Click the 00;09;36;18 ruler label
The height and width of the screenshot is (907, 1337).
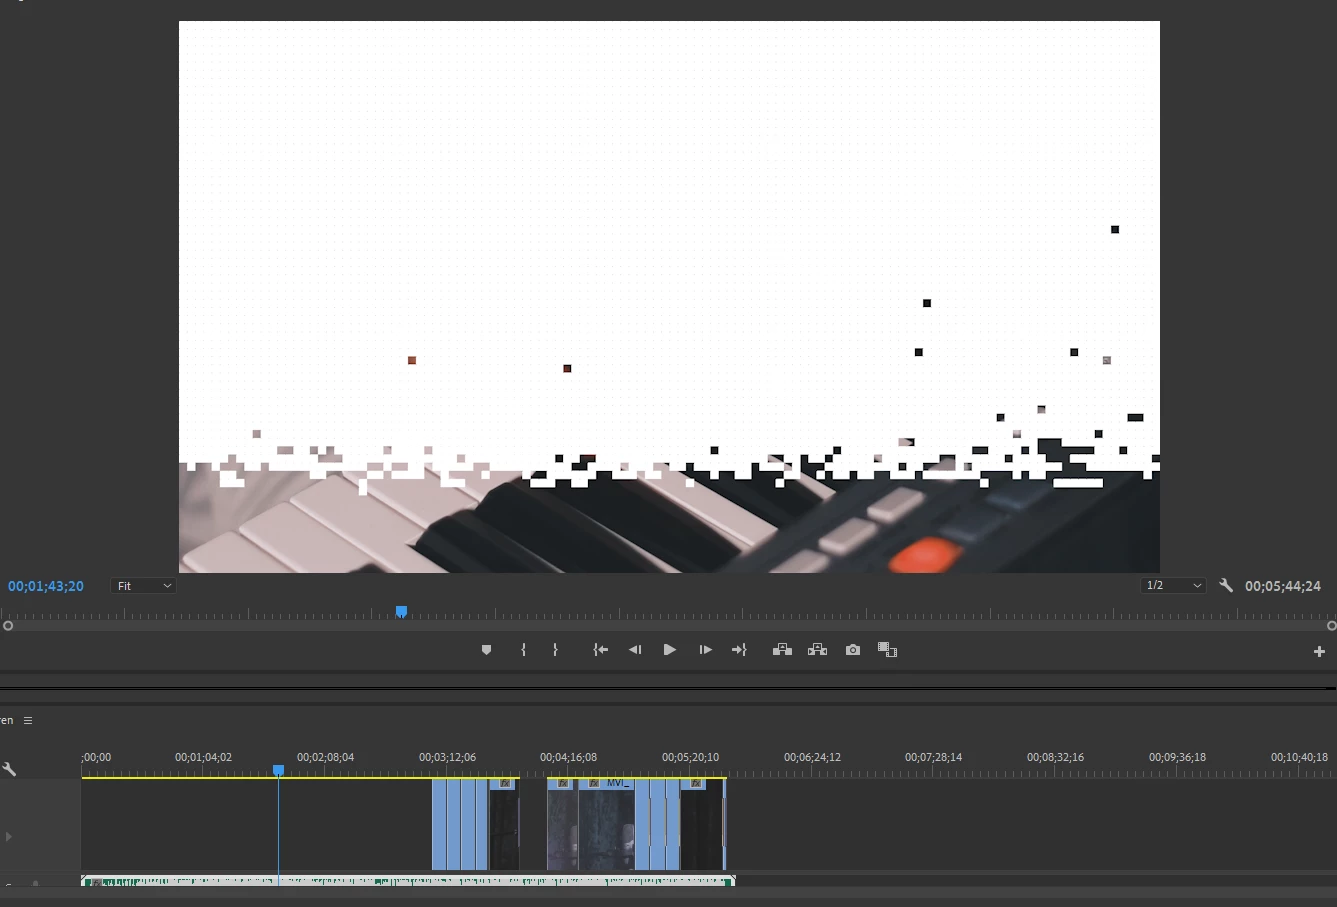pyautogui.click(x=1177, y=757)
